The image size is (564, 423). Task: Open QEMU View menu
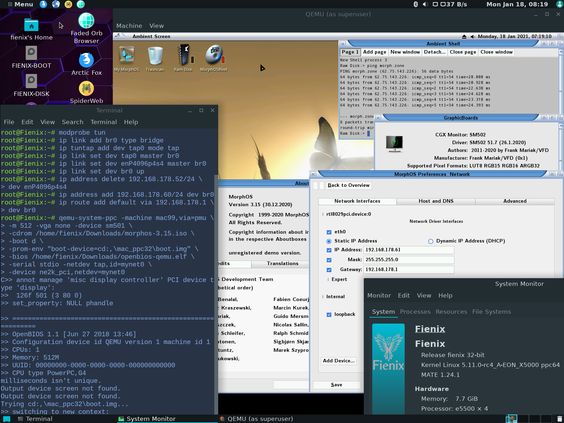tap(156, 26)
